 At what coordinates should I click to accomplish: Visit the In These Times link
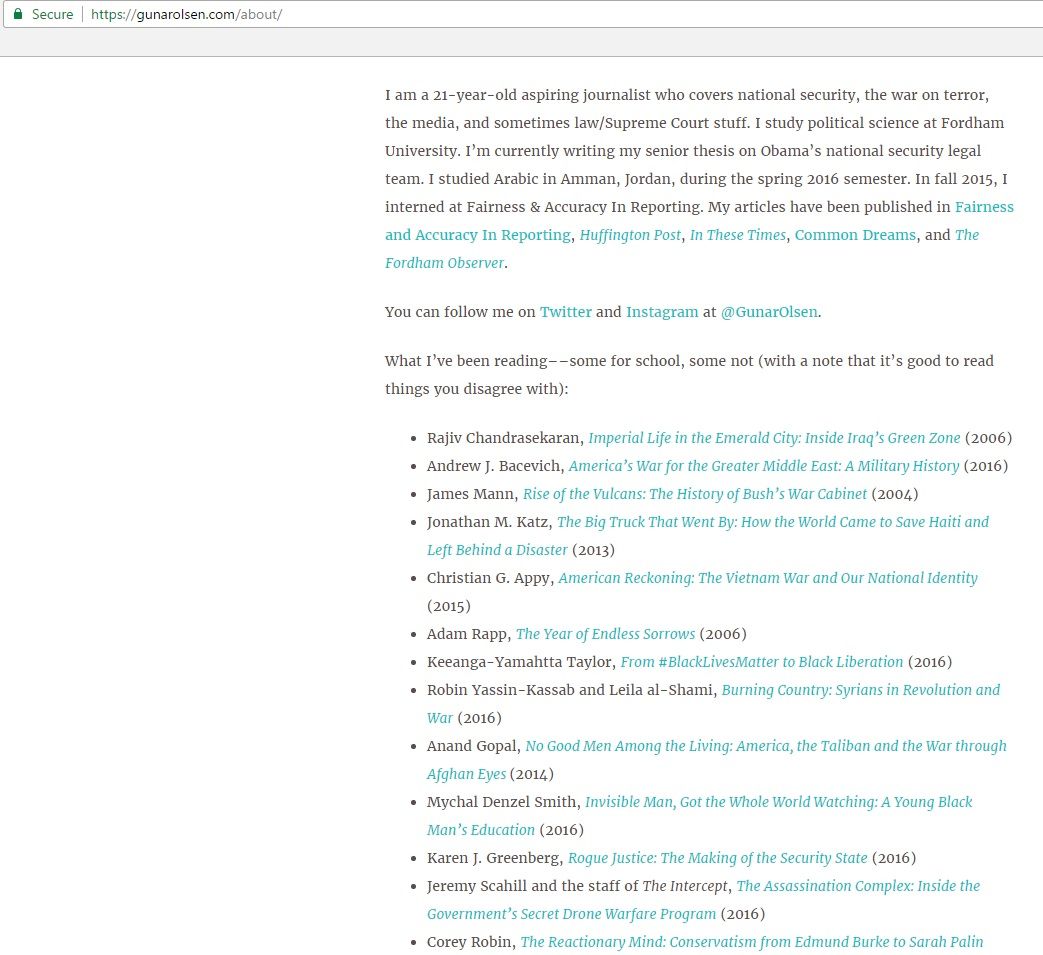737,235
